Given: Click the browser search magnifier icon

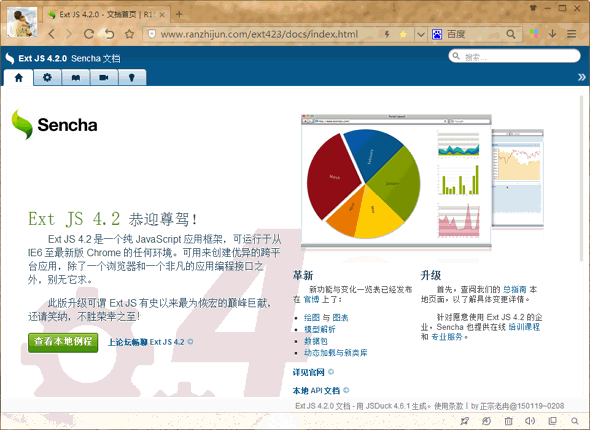Looking at the screenshot, I should [511, 34].
